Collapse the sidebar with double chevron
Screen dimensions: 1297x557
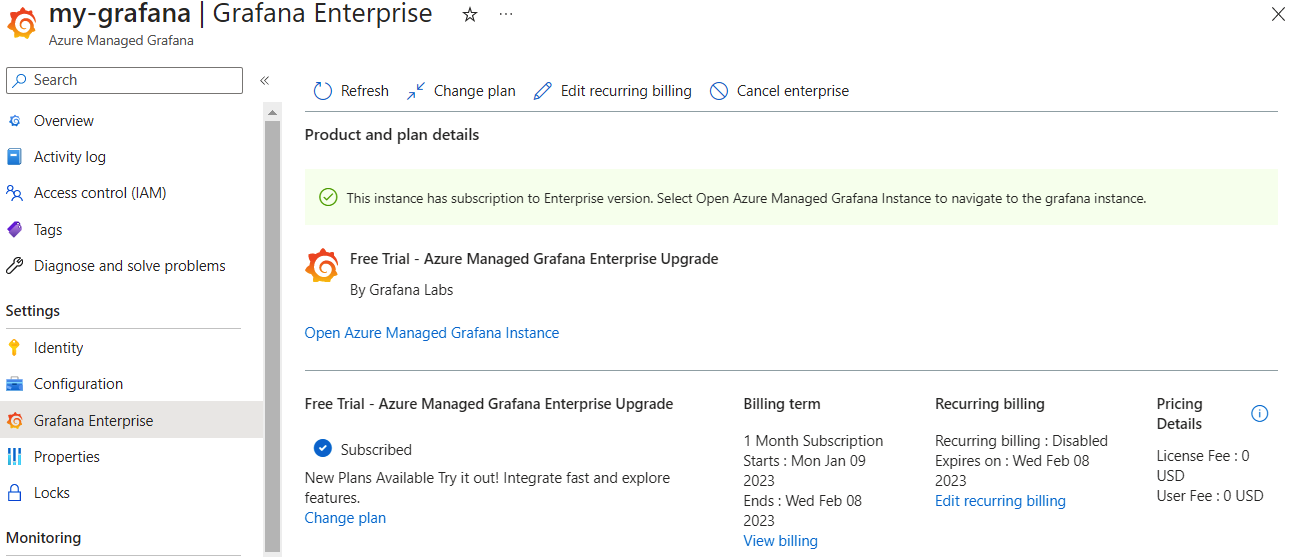click(265, 80)
